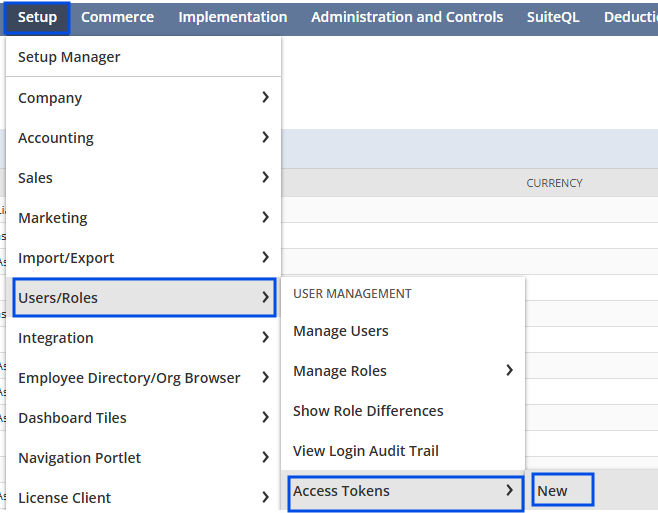Choose Show Role Differences entry
658x513 pixels.
(403, 411)
